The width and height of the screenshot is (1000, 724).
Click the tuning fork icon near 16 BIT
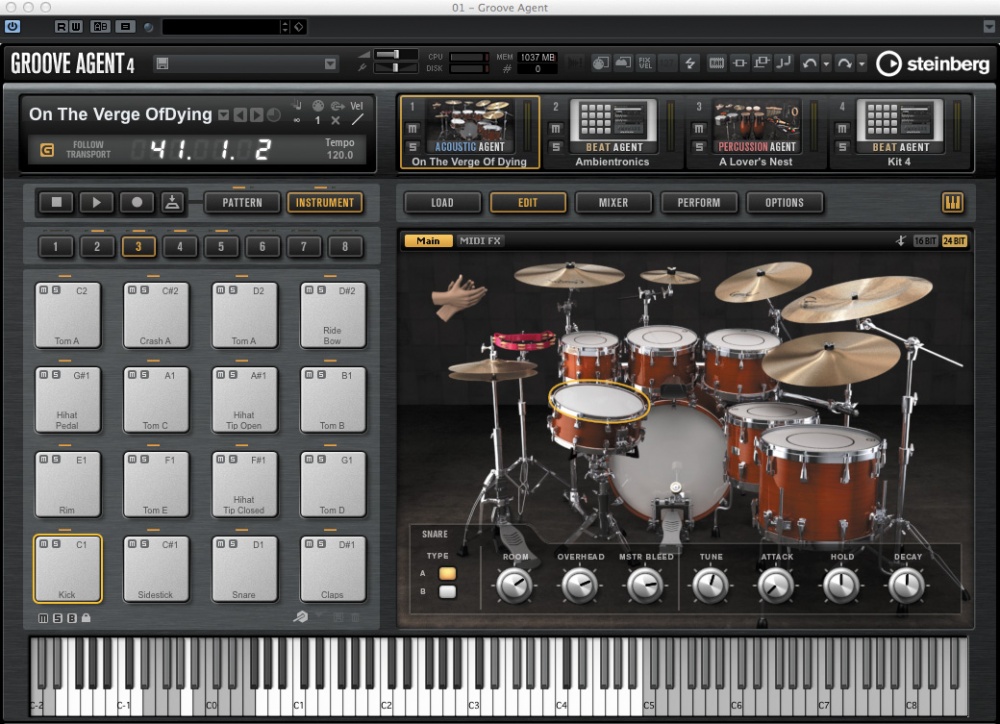pyautogui.click(x=901, y=240)
